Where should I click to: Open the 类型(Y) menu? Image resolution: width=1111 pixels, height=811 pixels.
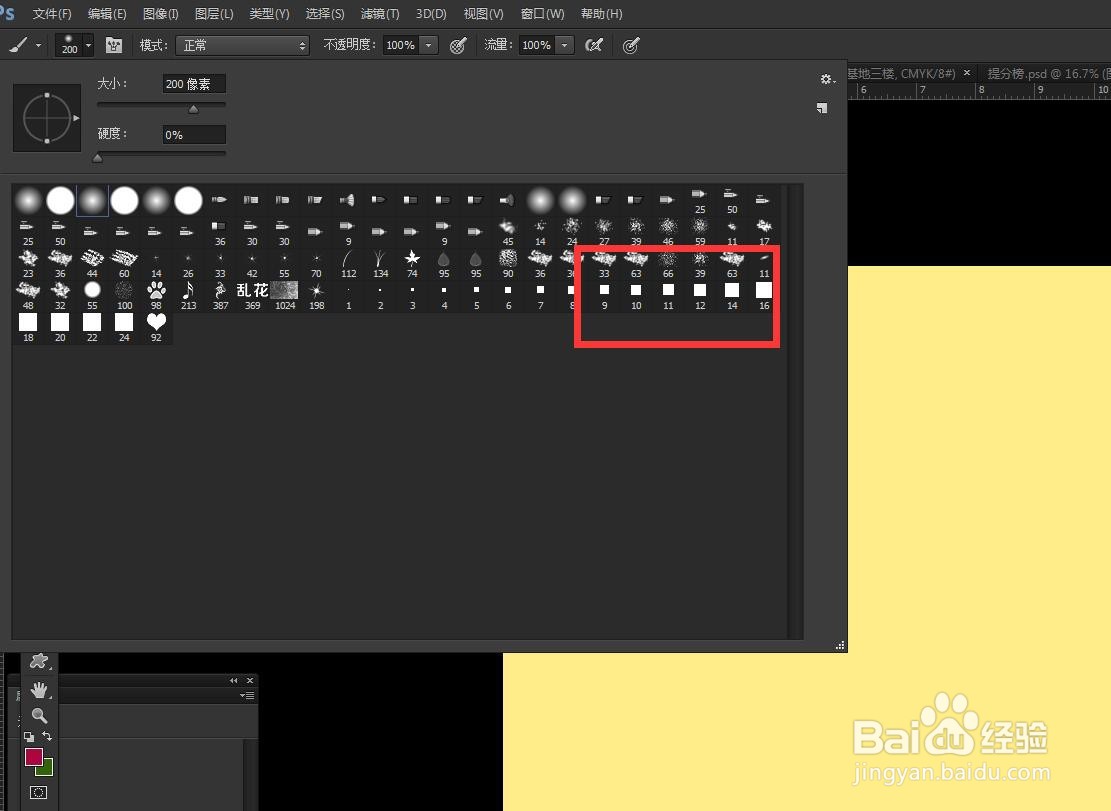(x=269, y=13)
